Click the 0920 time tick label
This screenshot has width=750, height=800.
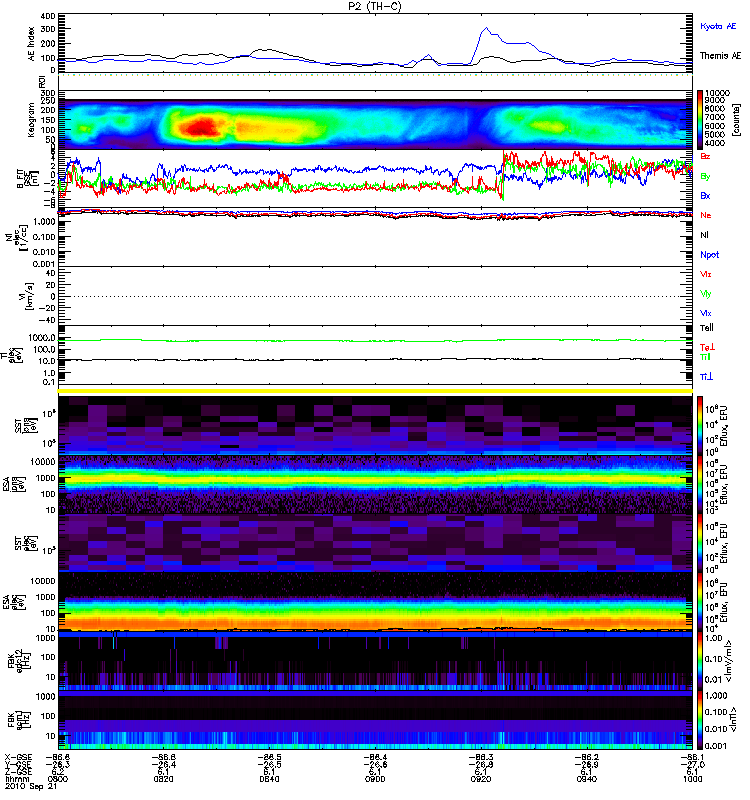(481, 779)
